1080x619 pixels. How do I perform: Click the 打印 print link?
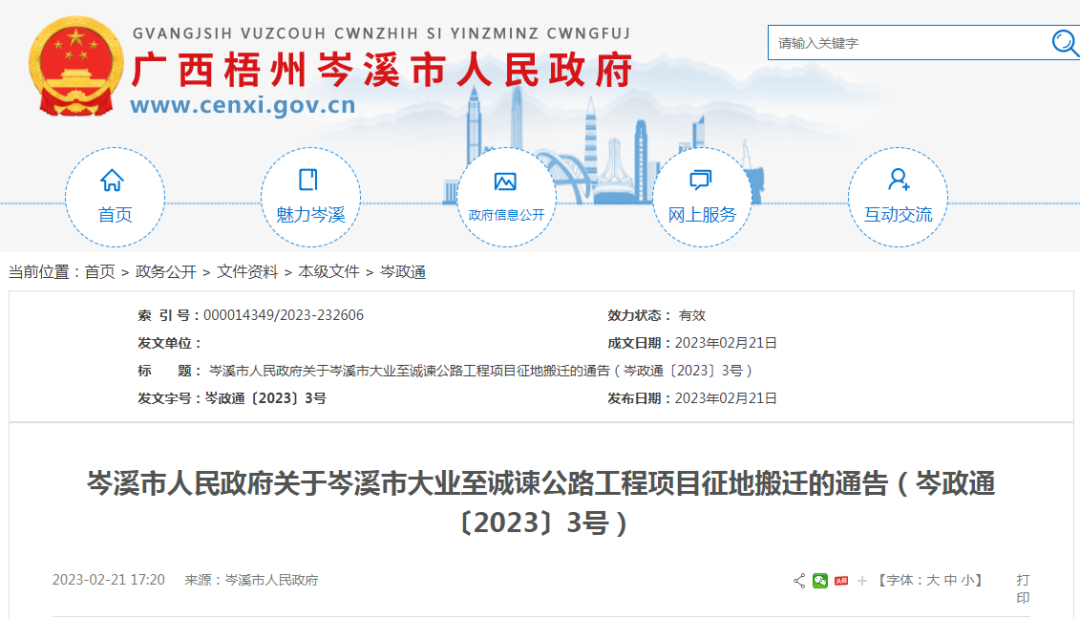point(1023,588)
